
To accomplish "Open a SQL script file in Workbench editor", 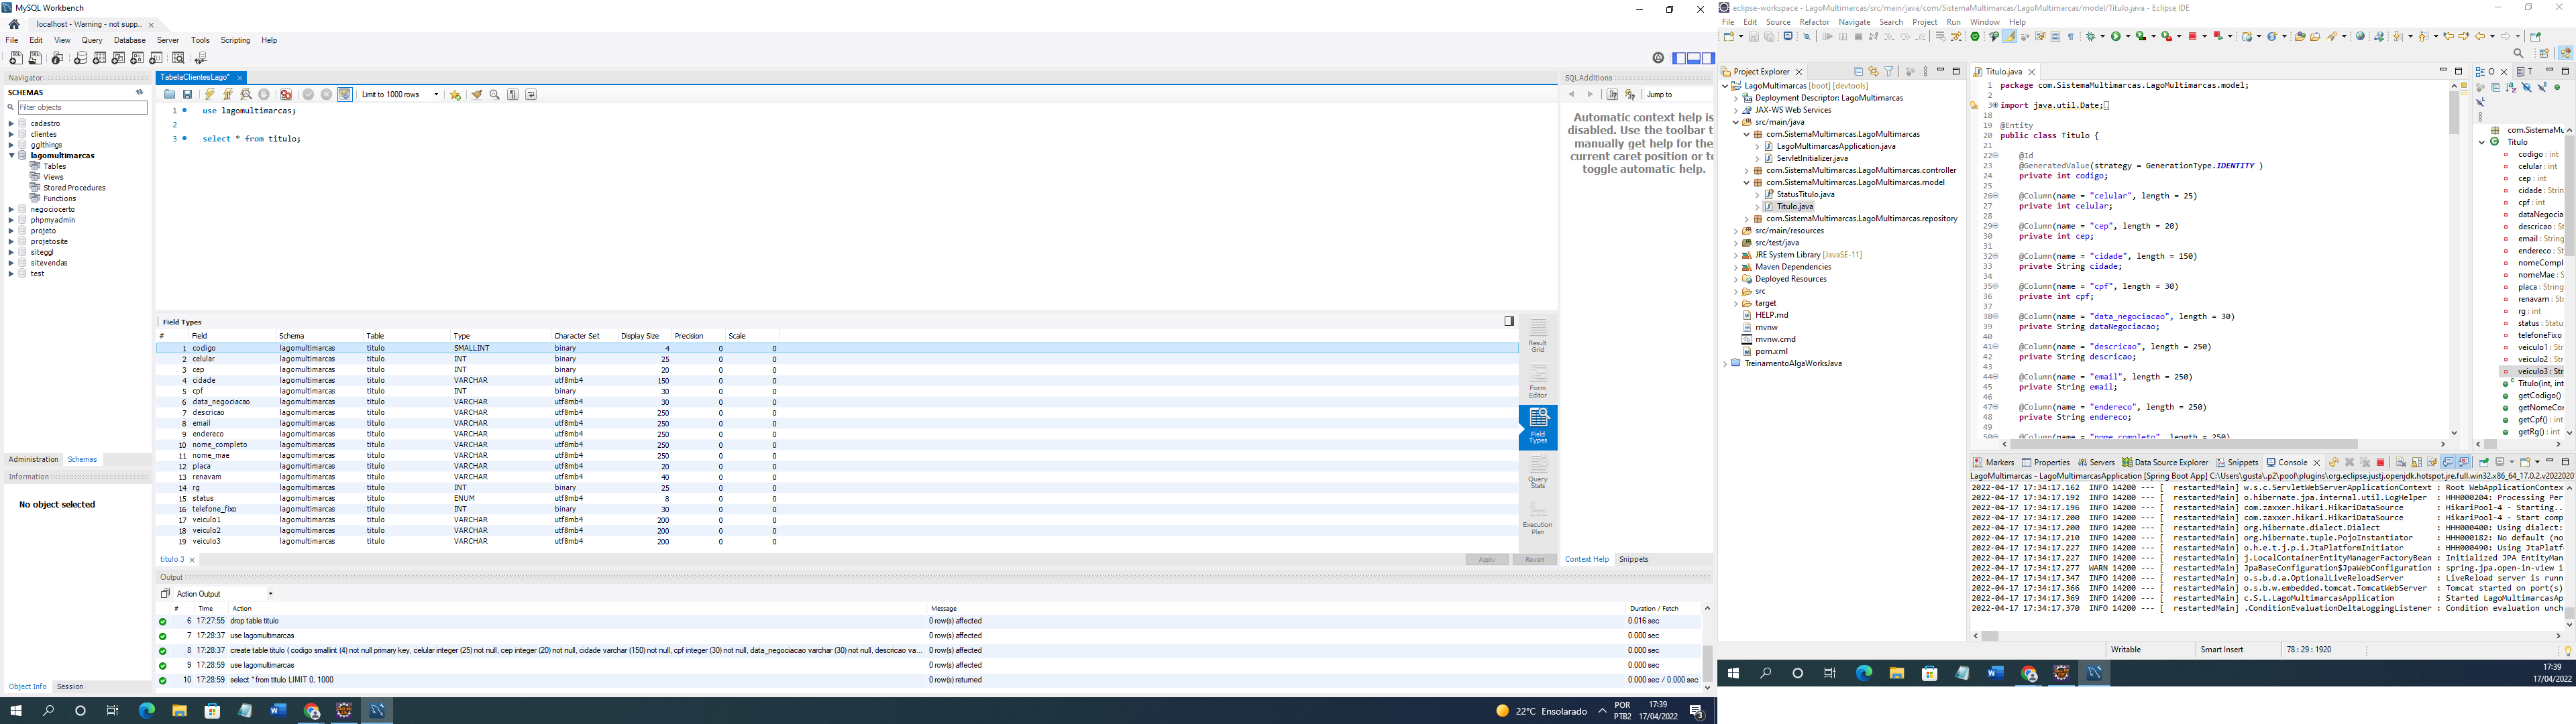I will pyautogui.click(x=170, y=94).
